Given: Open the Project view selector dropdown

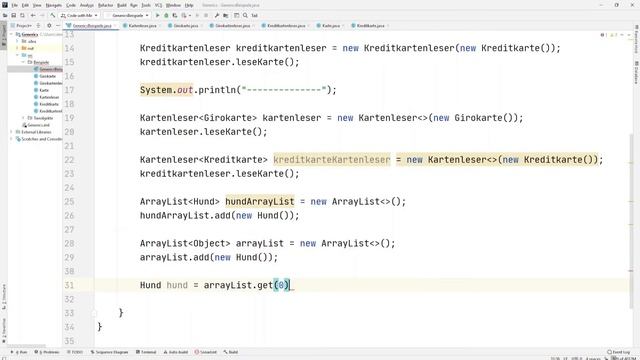Looking at the screenshot, I should [24, 26].
